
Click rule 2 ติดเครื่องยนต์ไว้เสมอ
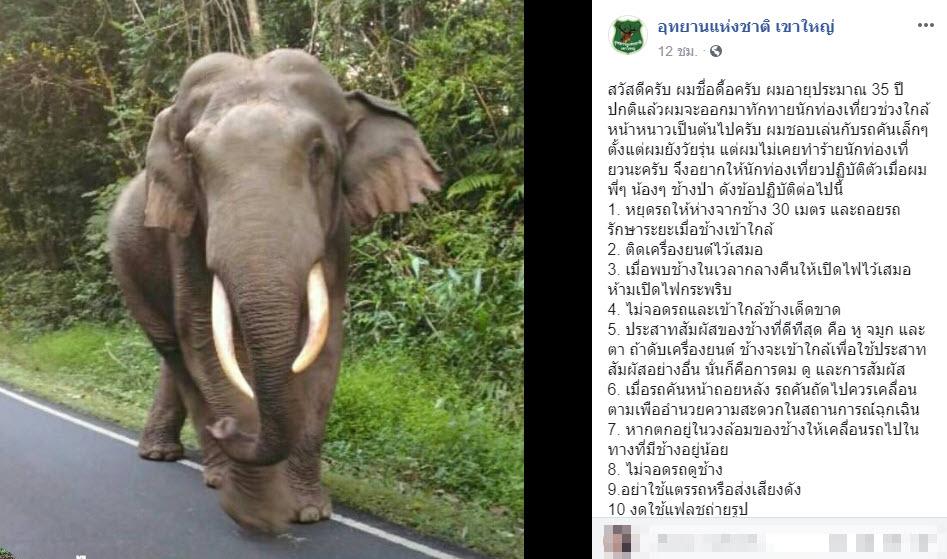click(685, 249)
